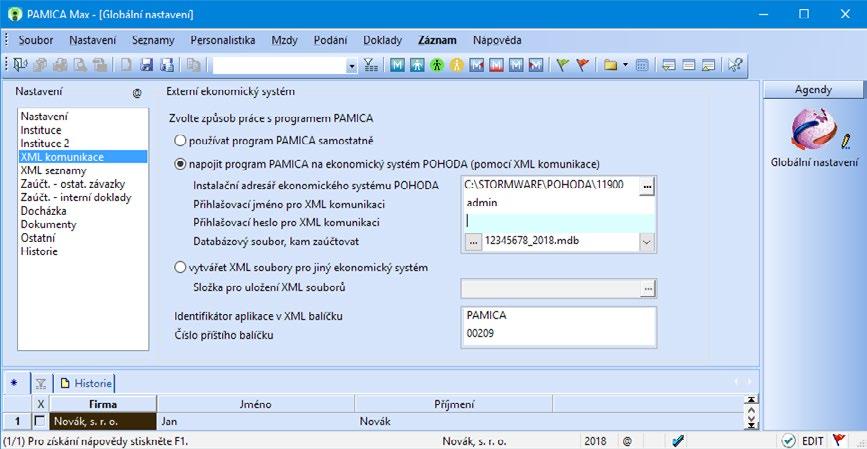Viewport: 867px width, 449px height.
Task: Click the login name field containing admin
Action: tap(558, 202)
